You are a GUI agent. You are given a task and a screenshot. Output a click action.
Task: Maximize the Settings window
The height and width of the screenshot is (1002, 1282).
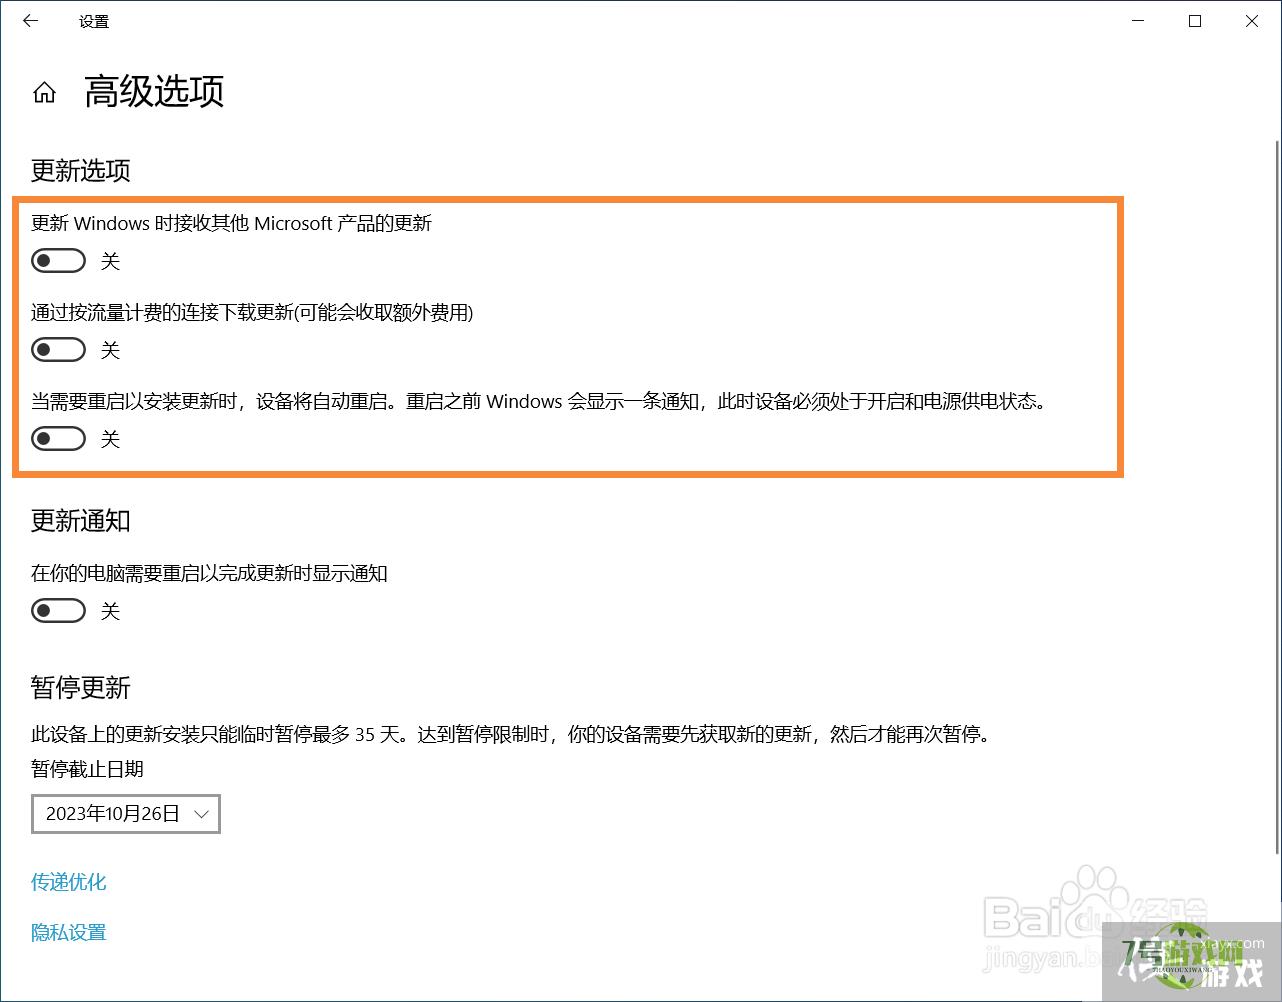click(x=1195, y=21)
